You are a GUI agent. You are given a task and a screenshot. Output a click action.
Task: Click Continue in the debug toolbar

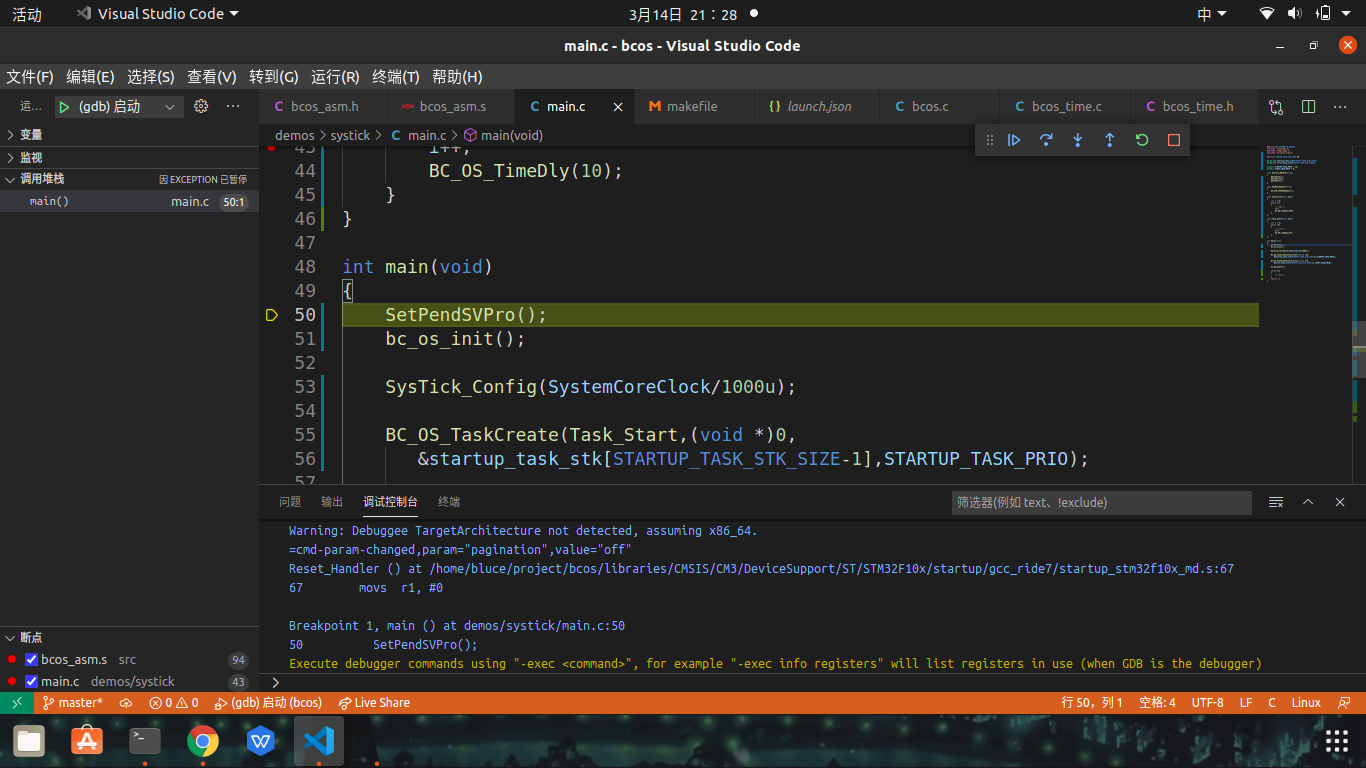pos(1014,141)
